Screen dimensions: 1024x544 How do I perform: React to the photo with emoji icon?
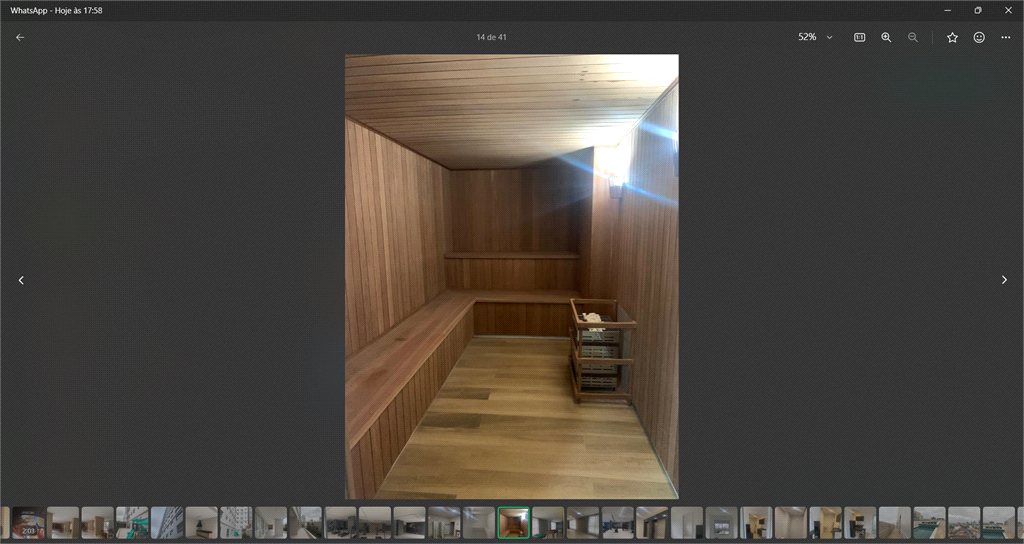(979, 37)
